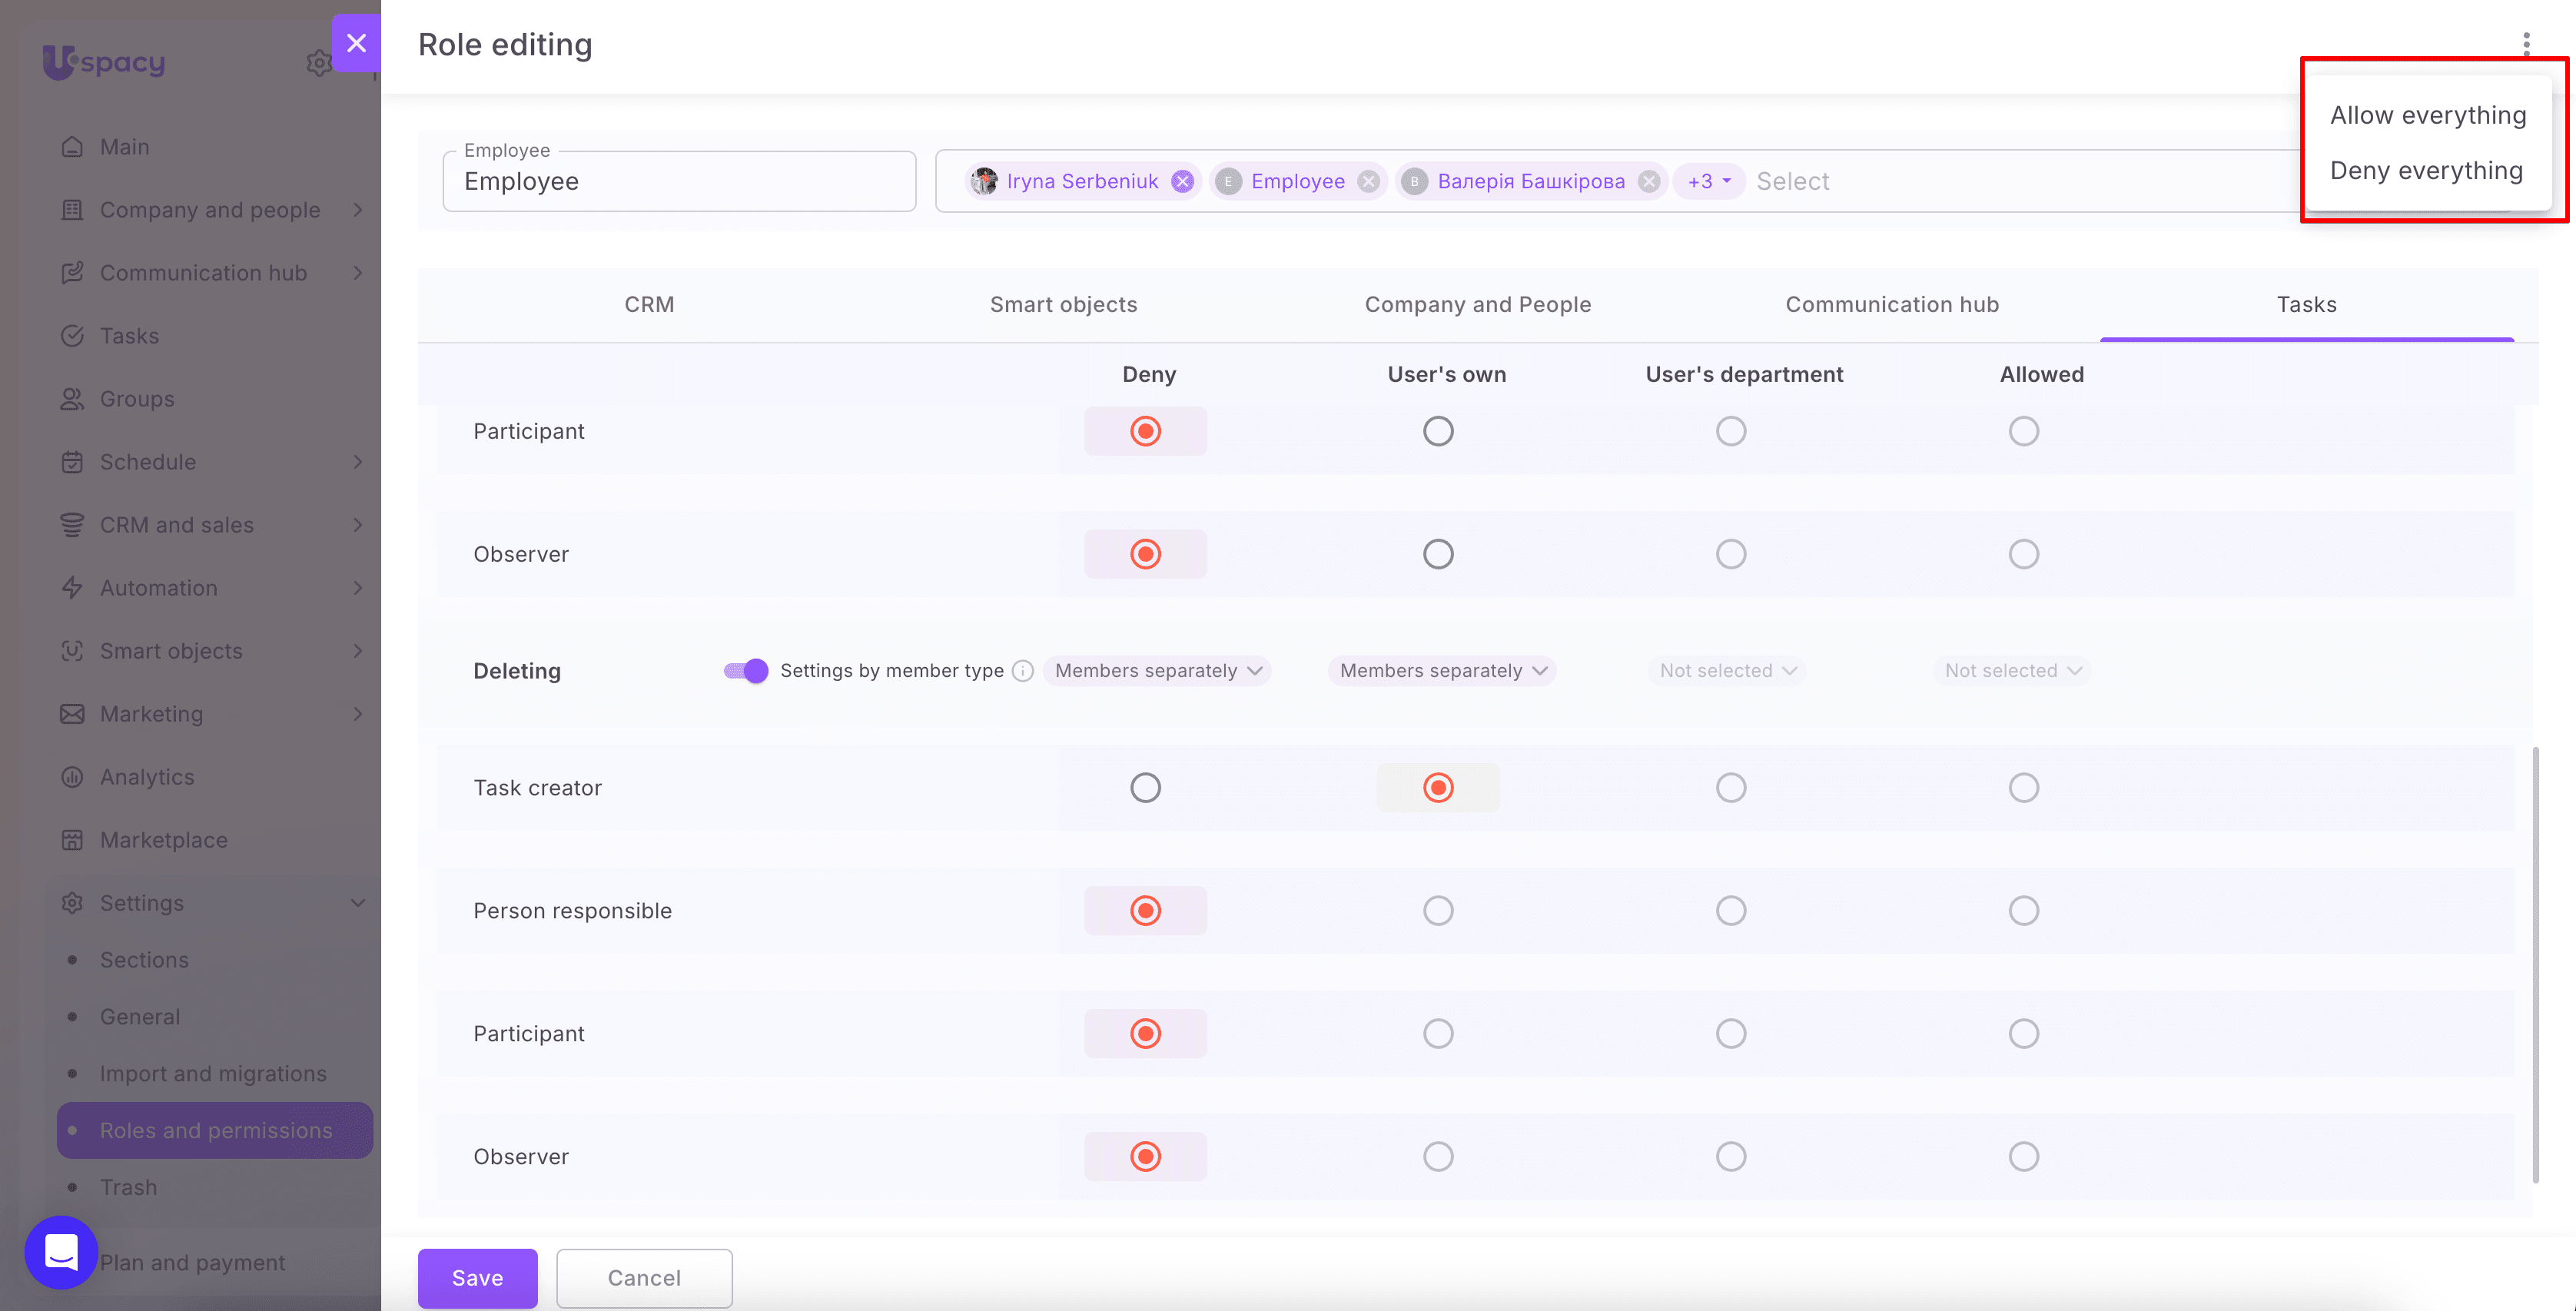The height and width of the screenshot is (1311, 2576).
Task: Open Analytics from the sidebar
Action: [x=147, y=777]
